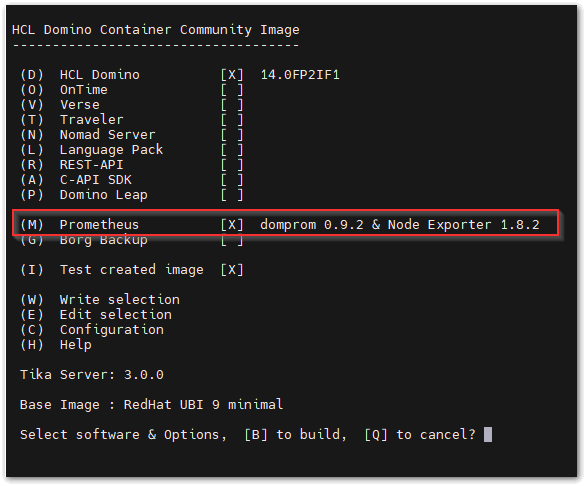This screenshot has height=486, width=586.
Task: Select the Borg Backup menu entry
Action: 104,240
